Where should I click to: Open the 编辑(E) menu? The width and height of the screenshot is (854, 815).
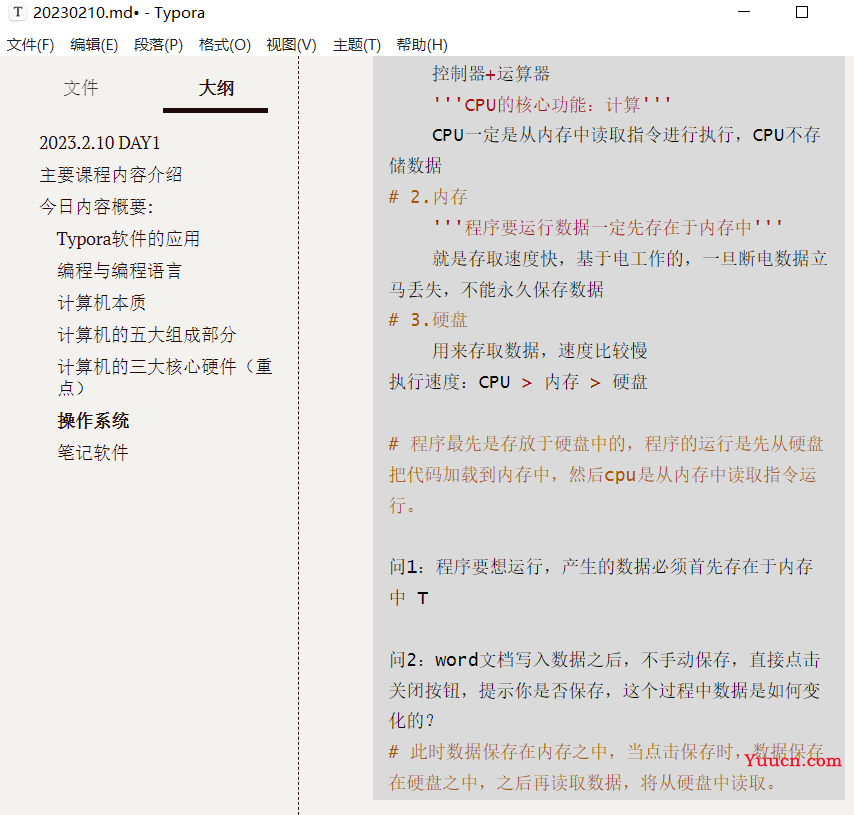tap(94, 45)
